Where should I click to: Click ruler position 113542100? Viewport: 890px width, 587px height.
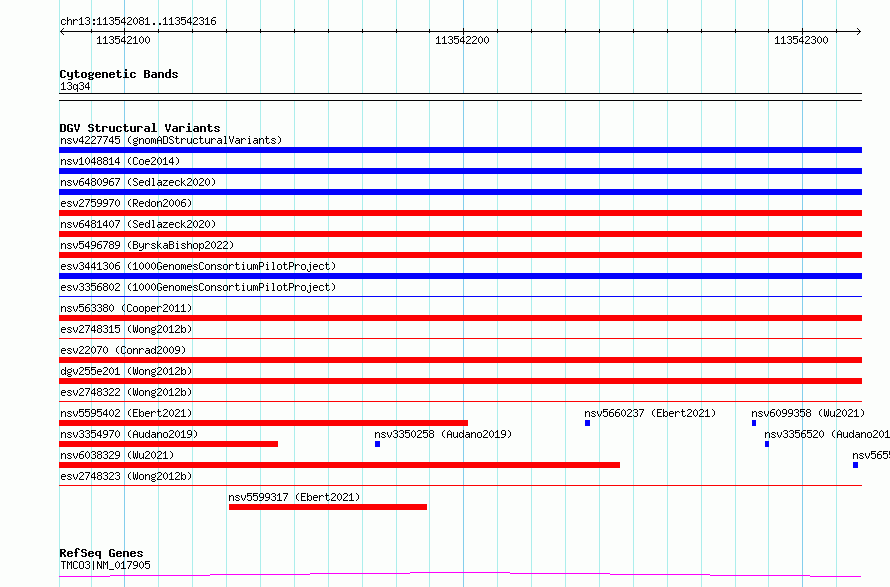pos(123,40)
